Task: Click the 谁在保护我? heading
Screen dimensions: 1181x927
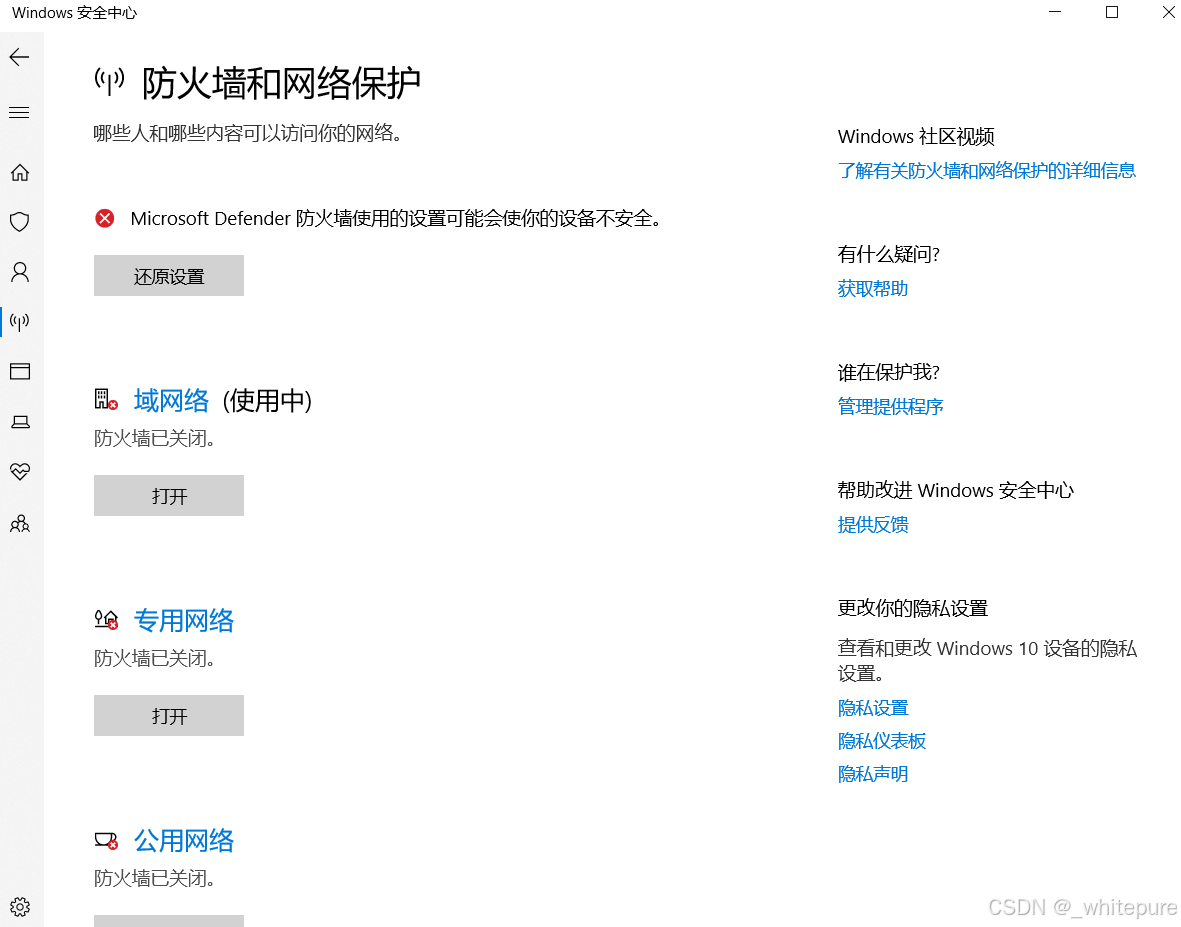Action: coord(889,372)
